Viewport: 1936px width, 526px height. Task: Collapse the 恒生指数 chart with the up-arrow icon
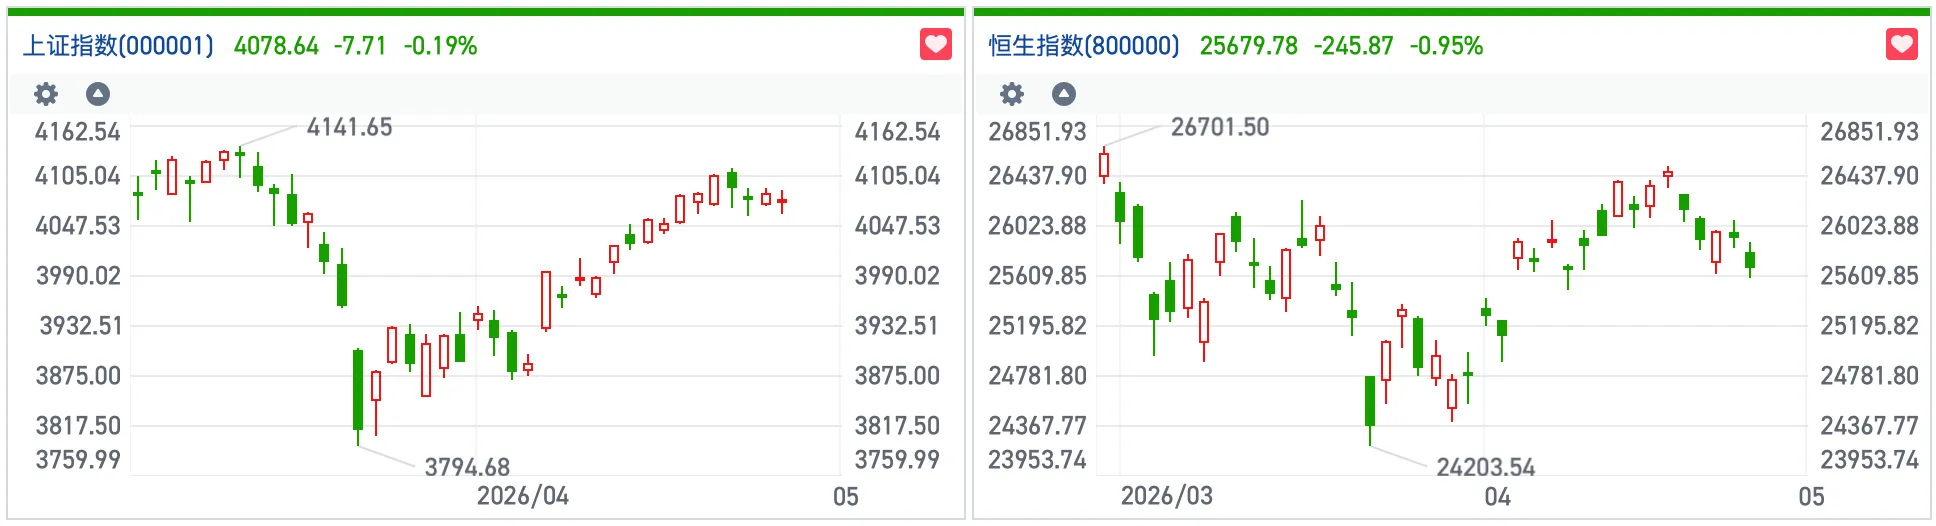[1064, 94]
